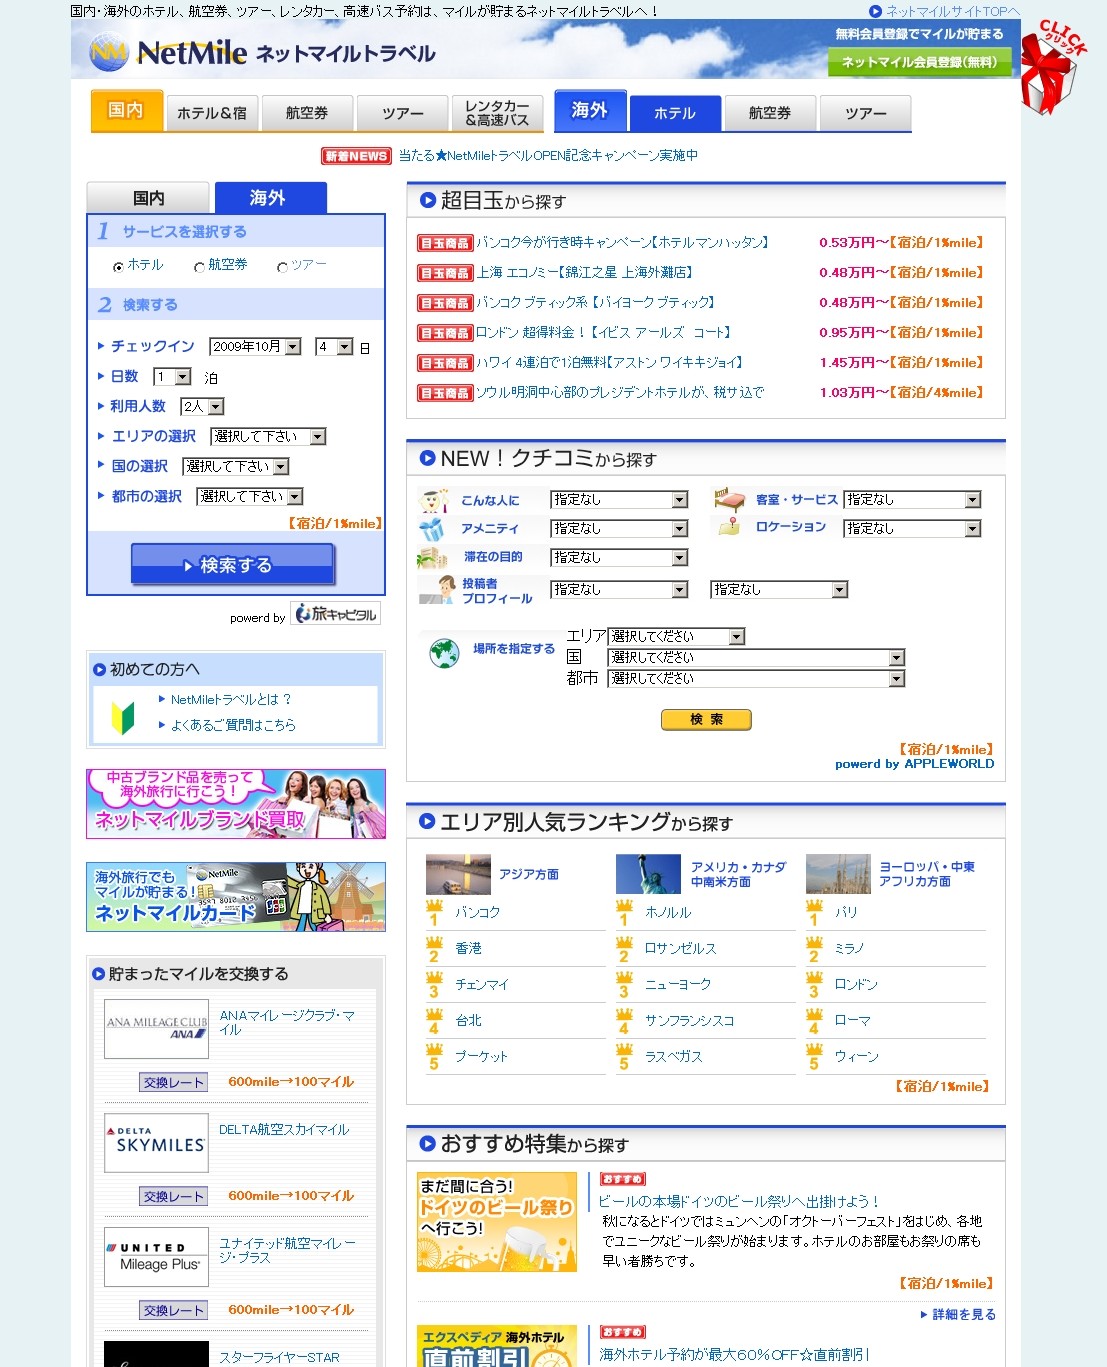Click the Statue of Liberty area photo

[648, 874]
